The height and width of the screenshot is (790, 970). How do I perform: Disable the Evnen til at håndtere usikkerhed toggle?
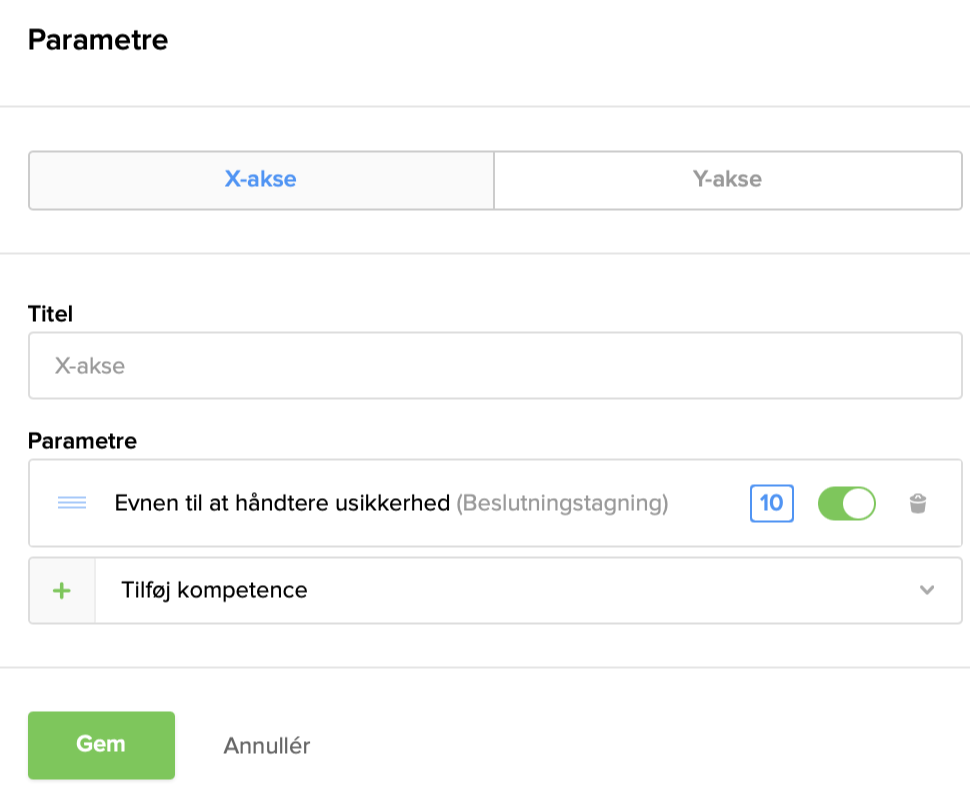[x=846, y=504]
